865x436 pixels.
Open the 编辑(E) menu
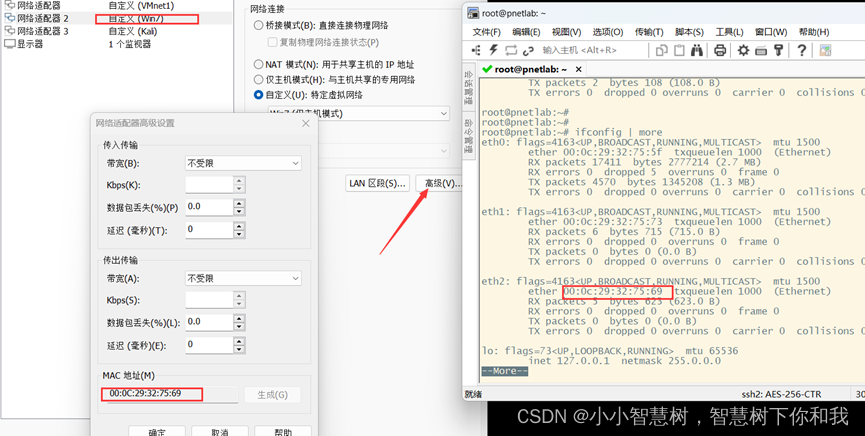coord(526,33)
